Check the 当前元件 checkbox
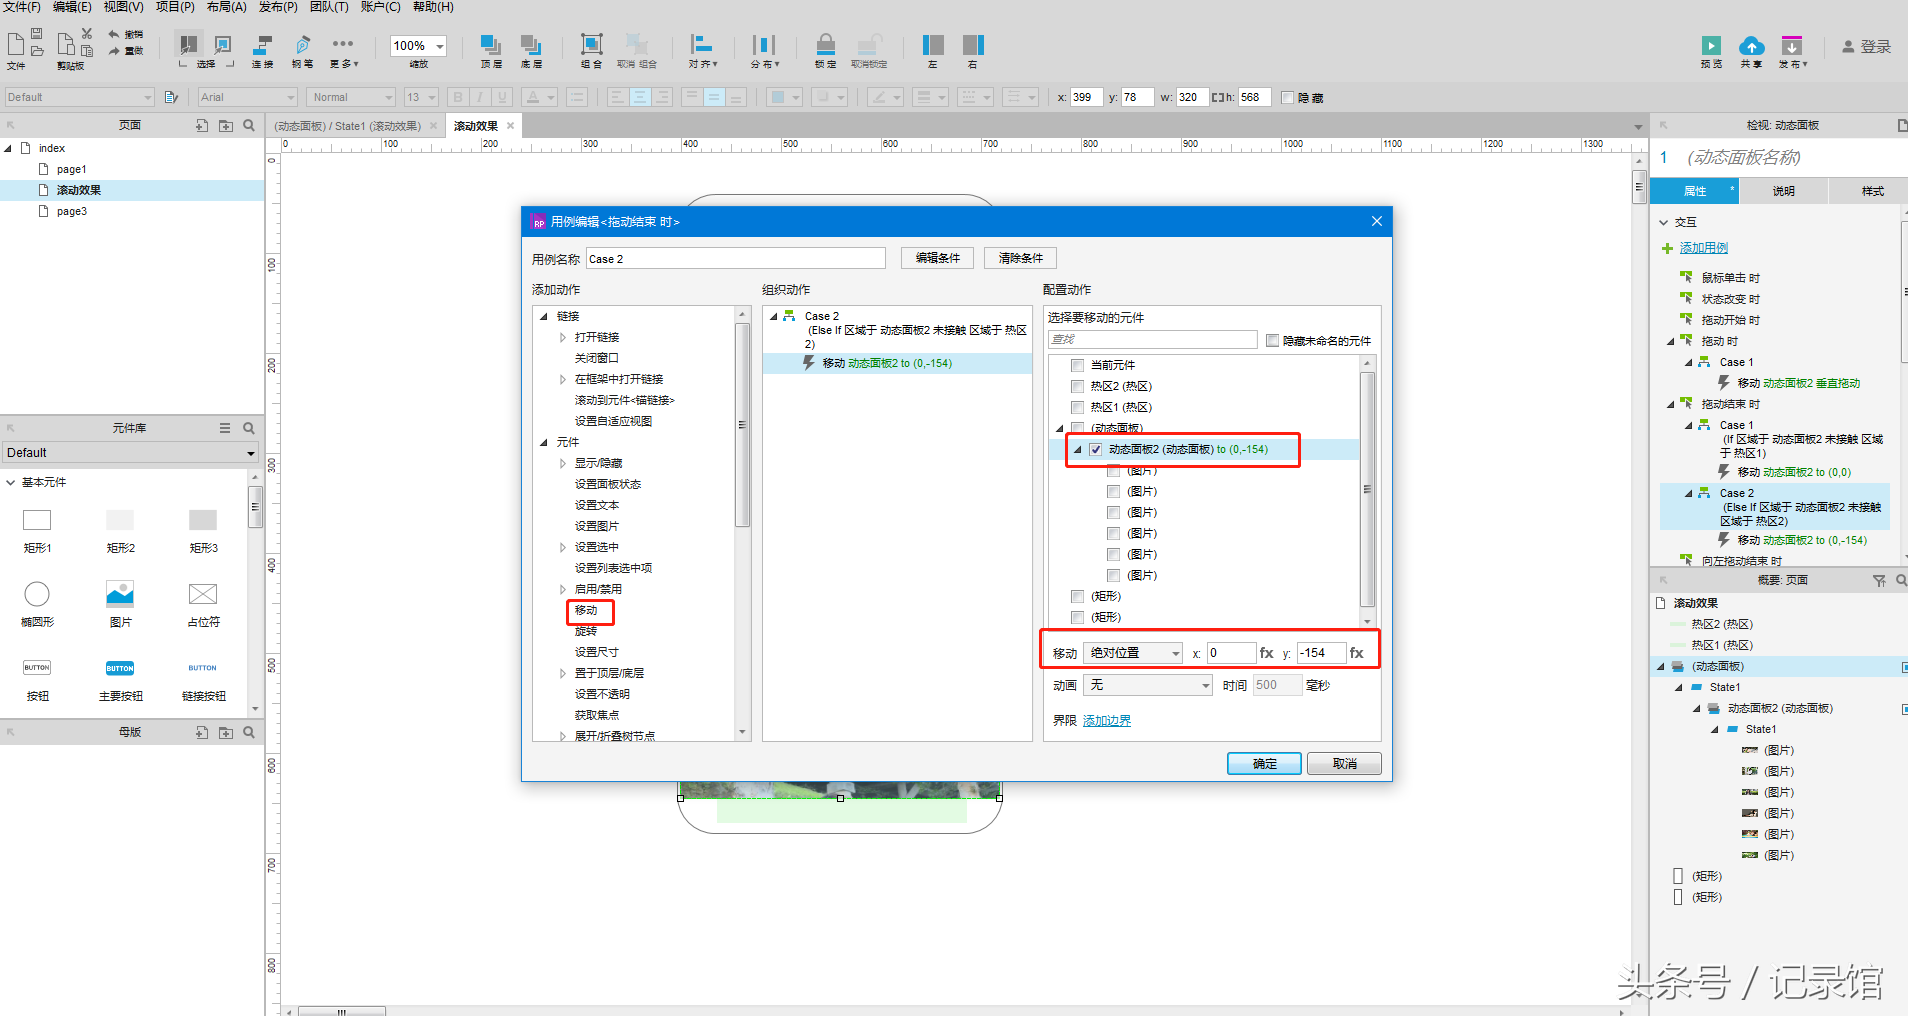 (1078, 365)
